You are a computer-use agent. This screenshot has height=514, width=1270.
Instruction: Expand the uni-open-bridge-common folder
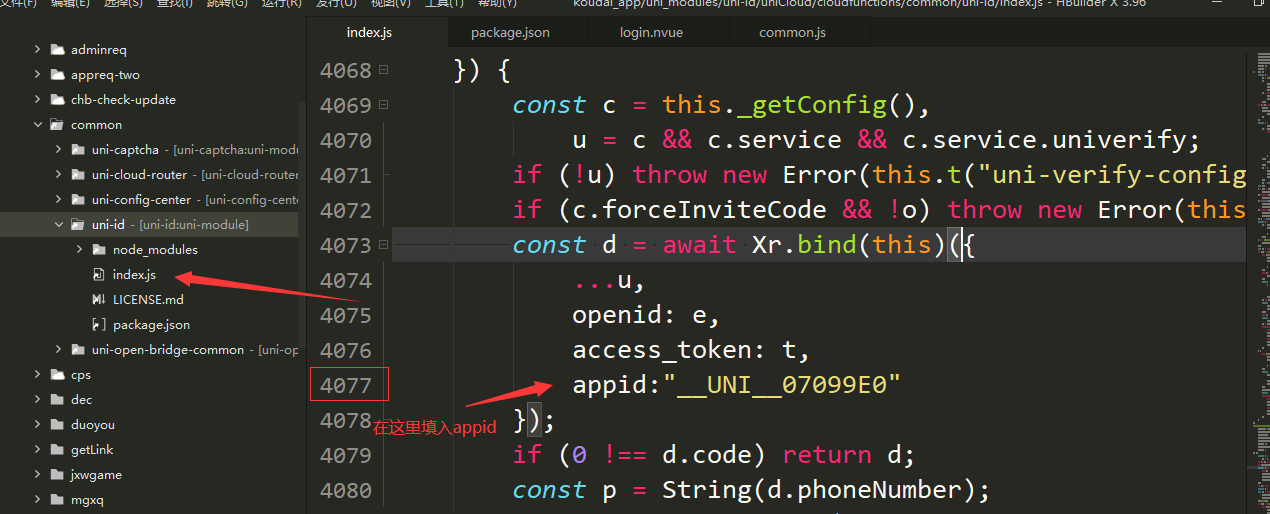pos(58,350)
